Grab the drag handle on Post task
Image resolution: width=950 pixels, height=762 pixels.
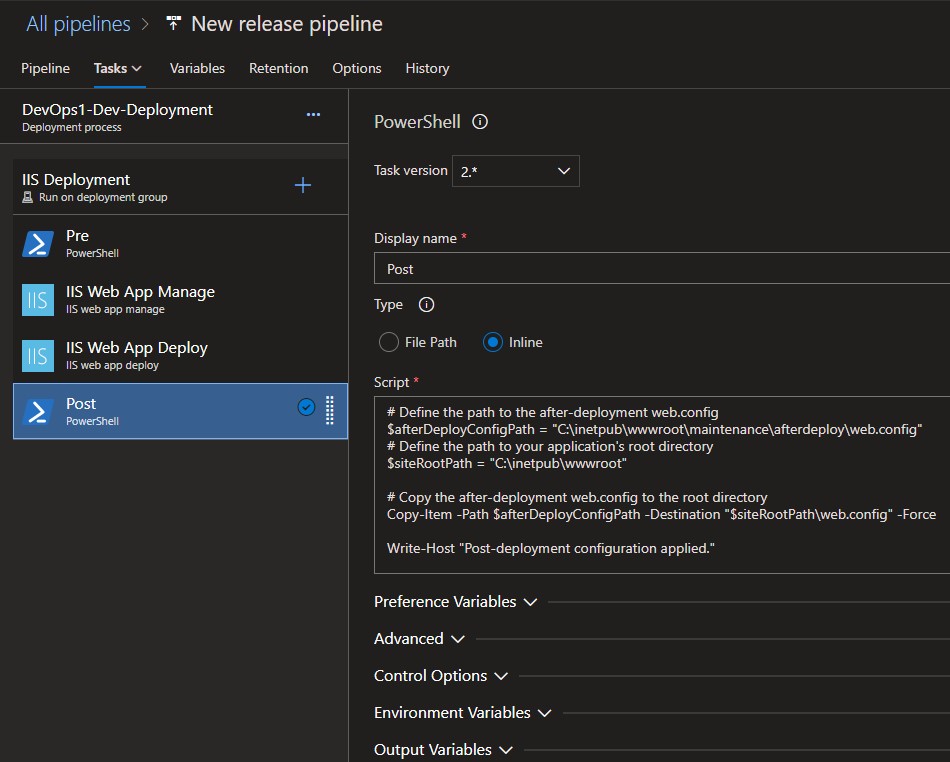[330, 410]
